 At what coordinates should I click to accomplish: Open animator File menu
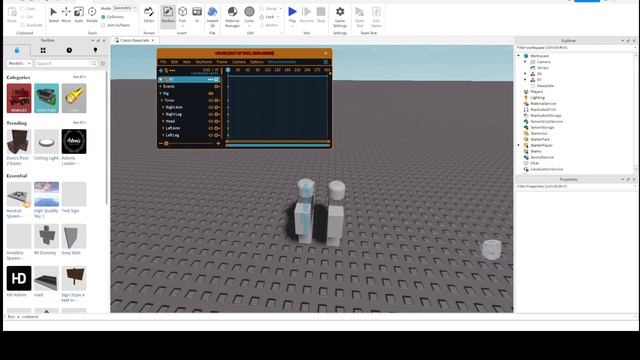163,62
